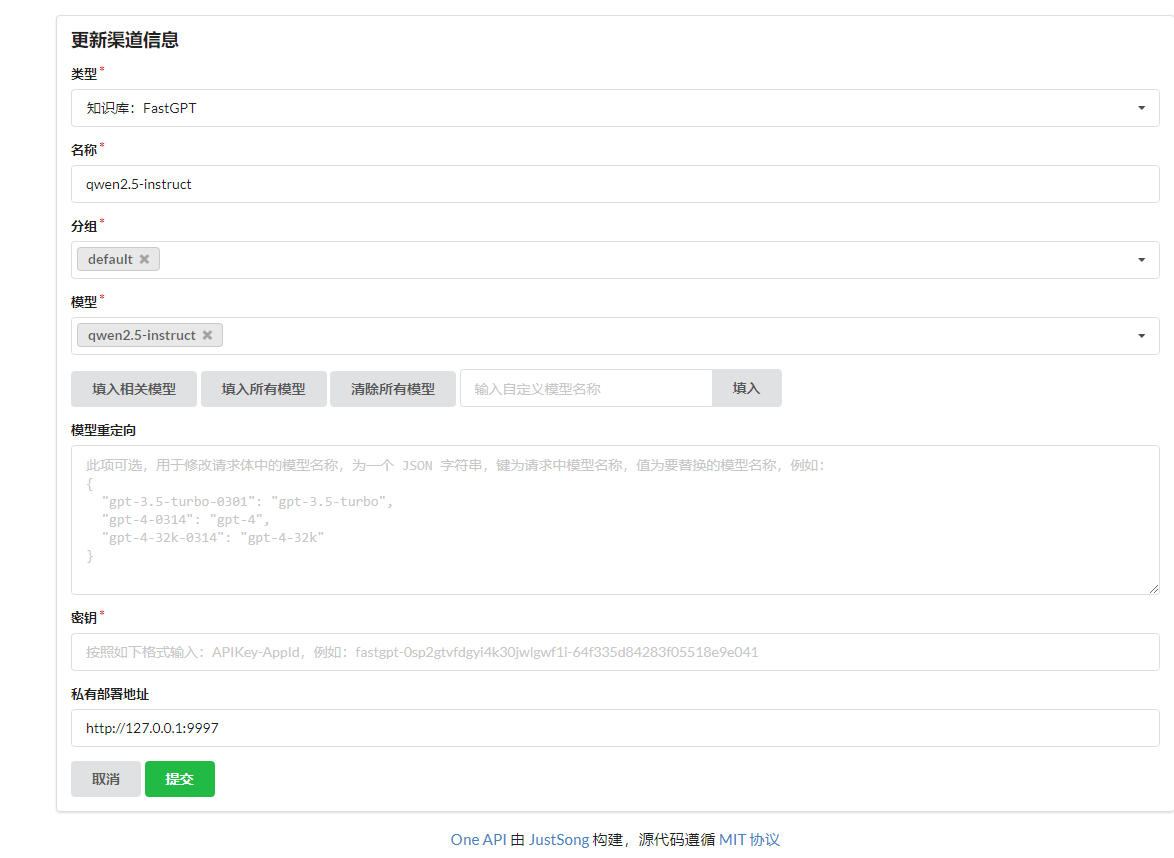The height and width of the screenshot is (858, 1174).
Task: Grab the textarea resize handle corner
Action: [x=1154, y=589]
